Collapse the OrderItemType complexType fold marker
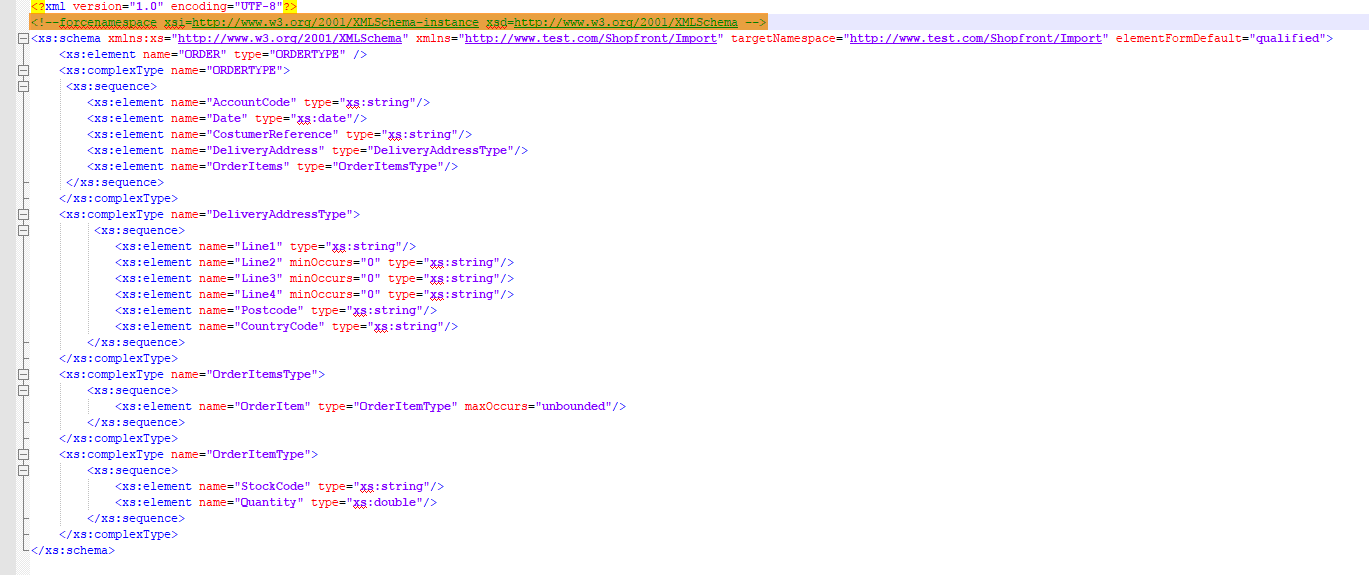Screen dimensions: 1369x575 point(24,455)
